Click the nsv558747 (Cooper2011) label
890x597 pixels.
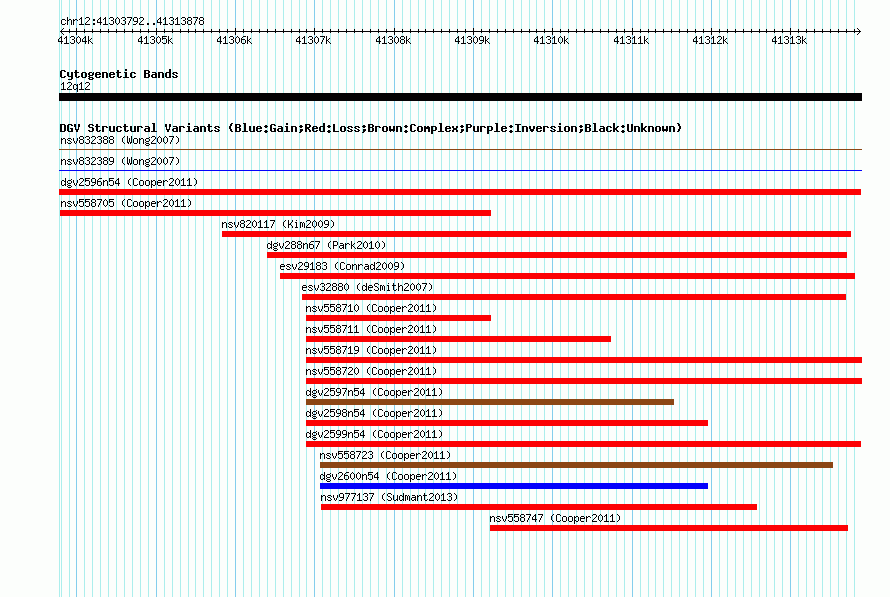(555, 518)
